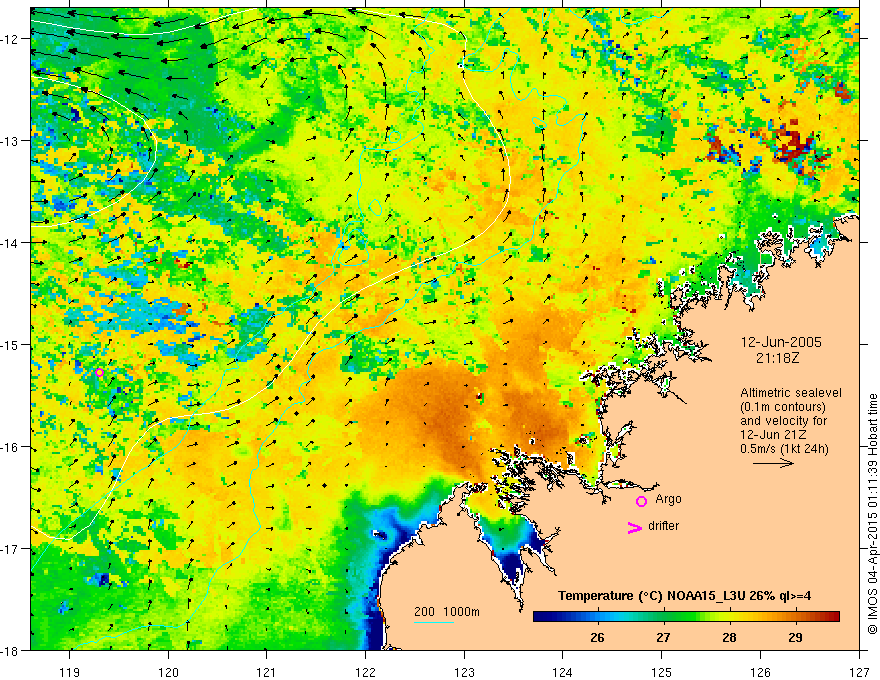This screenshot has width=880, height=680.
Task: Click latitude axis label -17
Action: [11, 548]
